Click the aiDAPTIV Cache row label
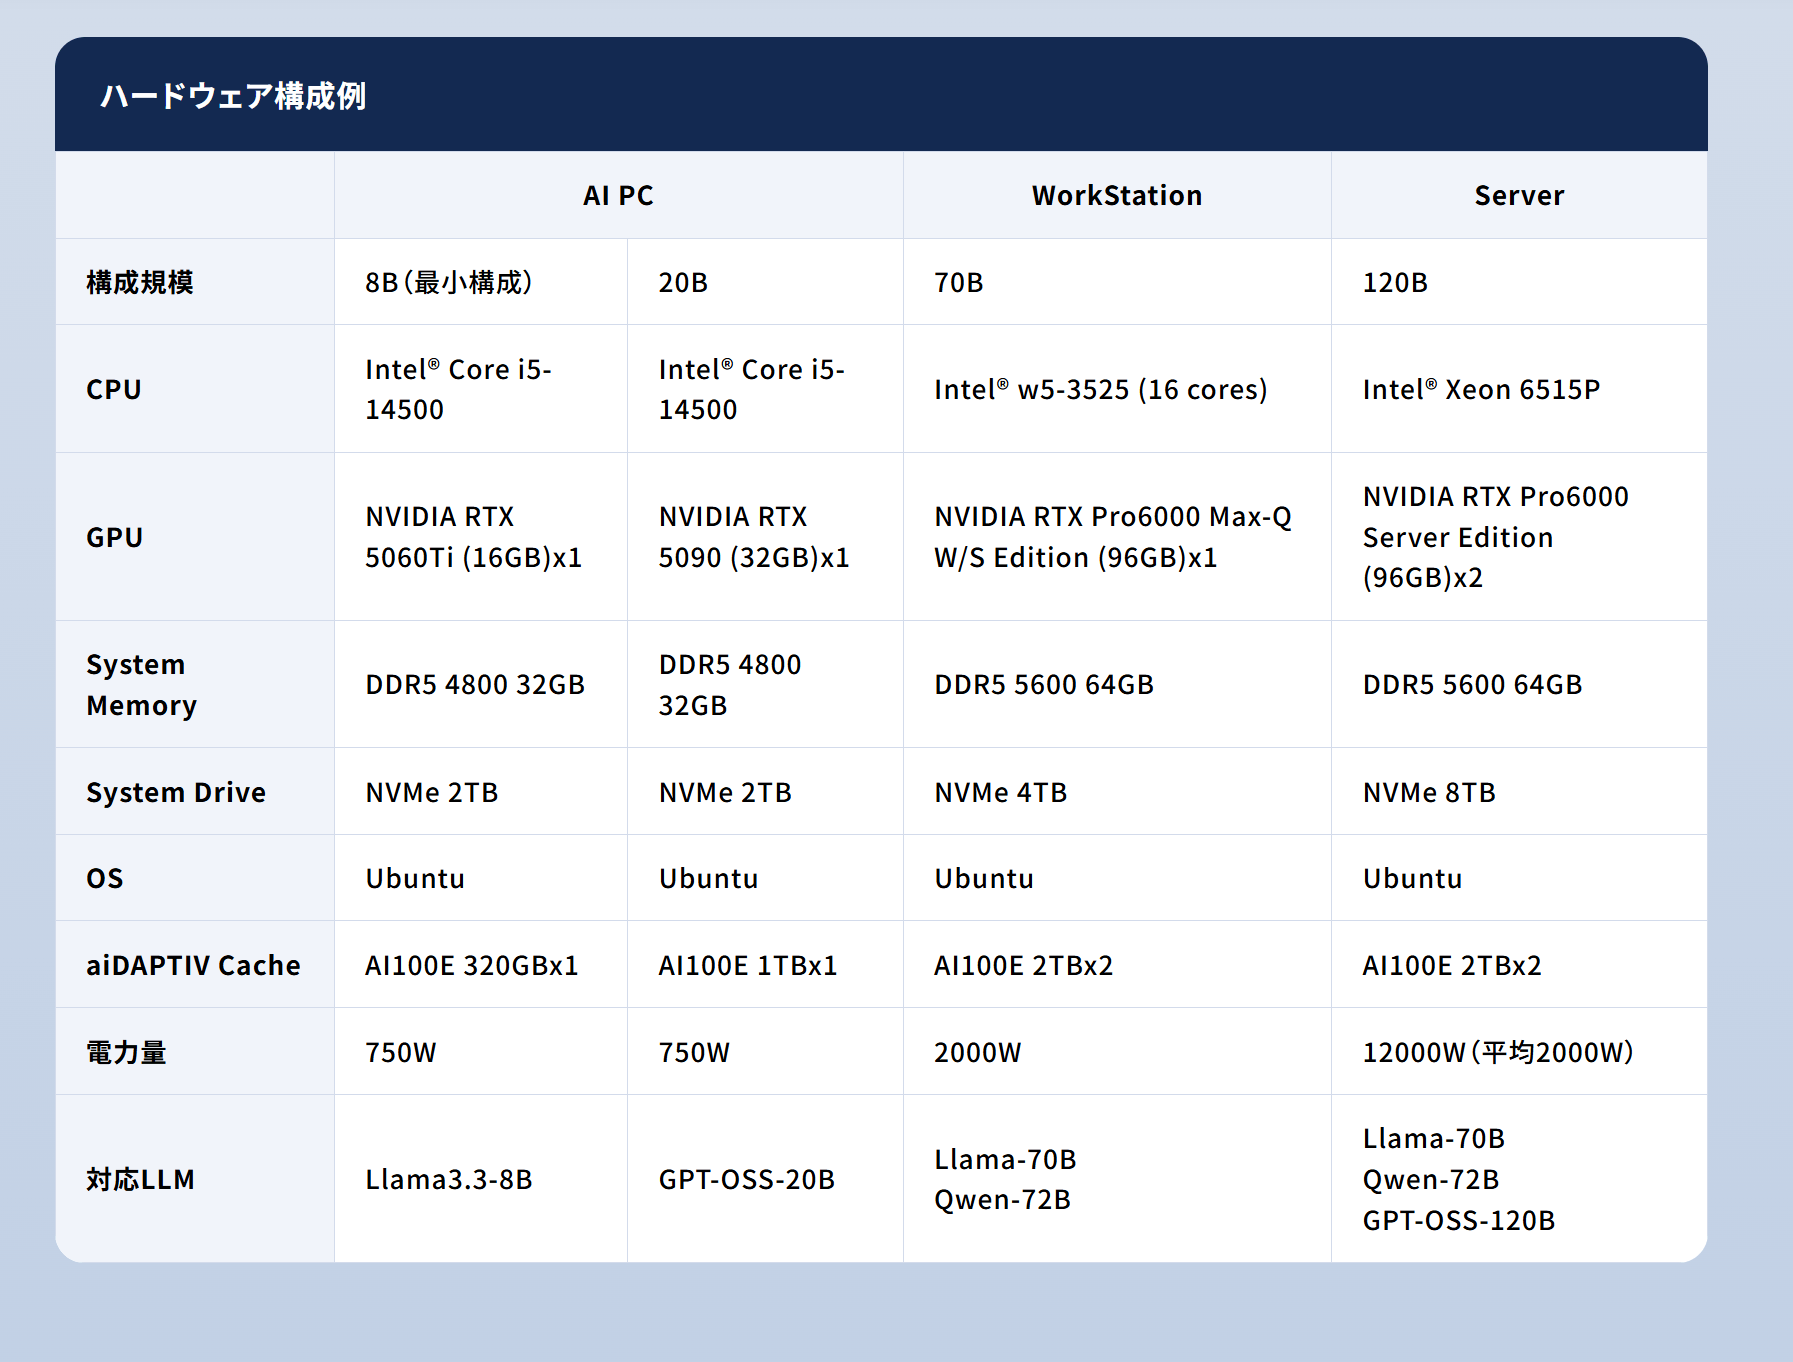 (x=193, y=965)
